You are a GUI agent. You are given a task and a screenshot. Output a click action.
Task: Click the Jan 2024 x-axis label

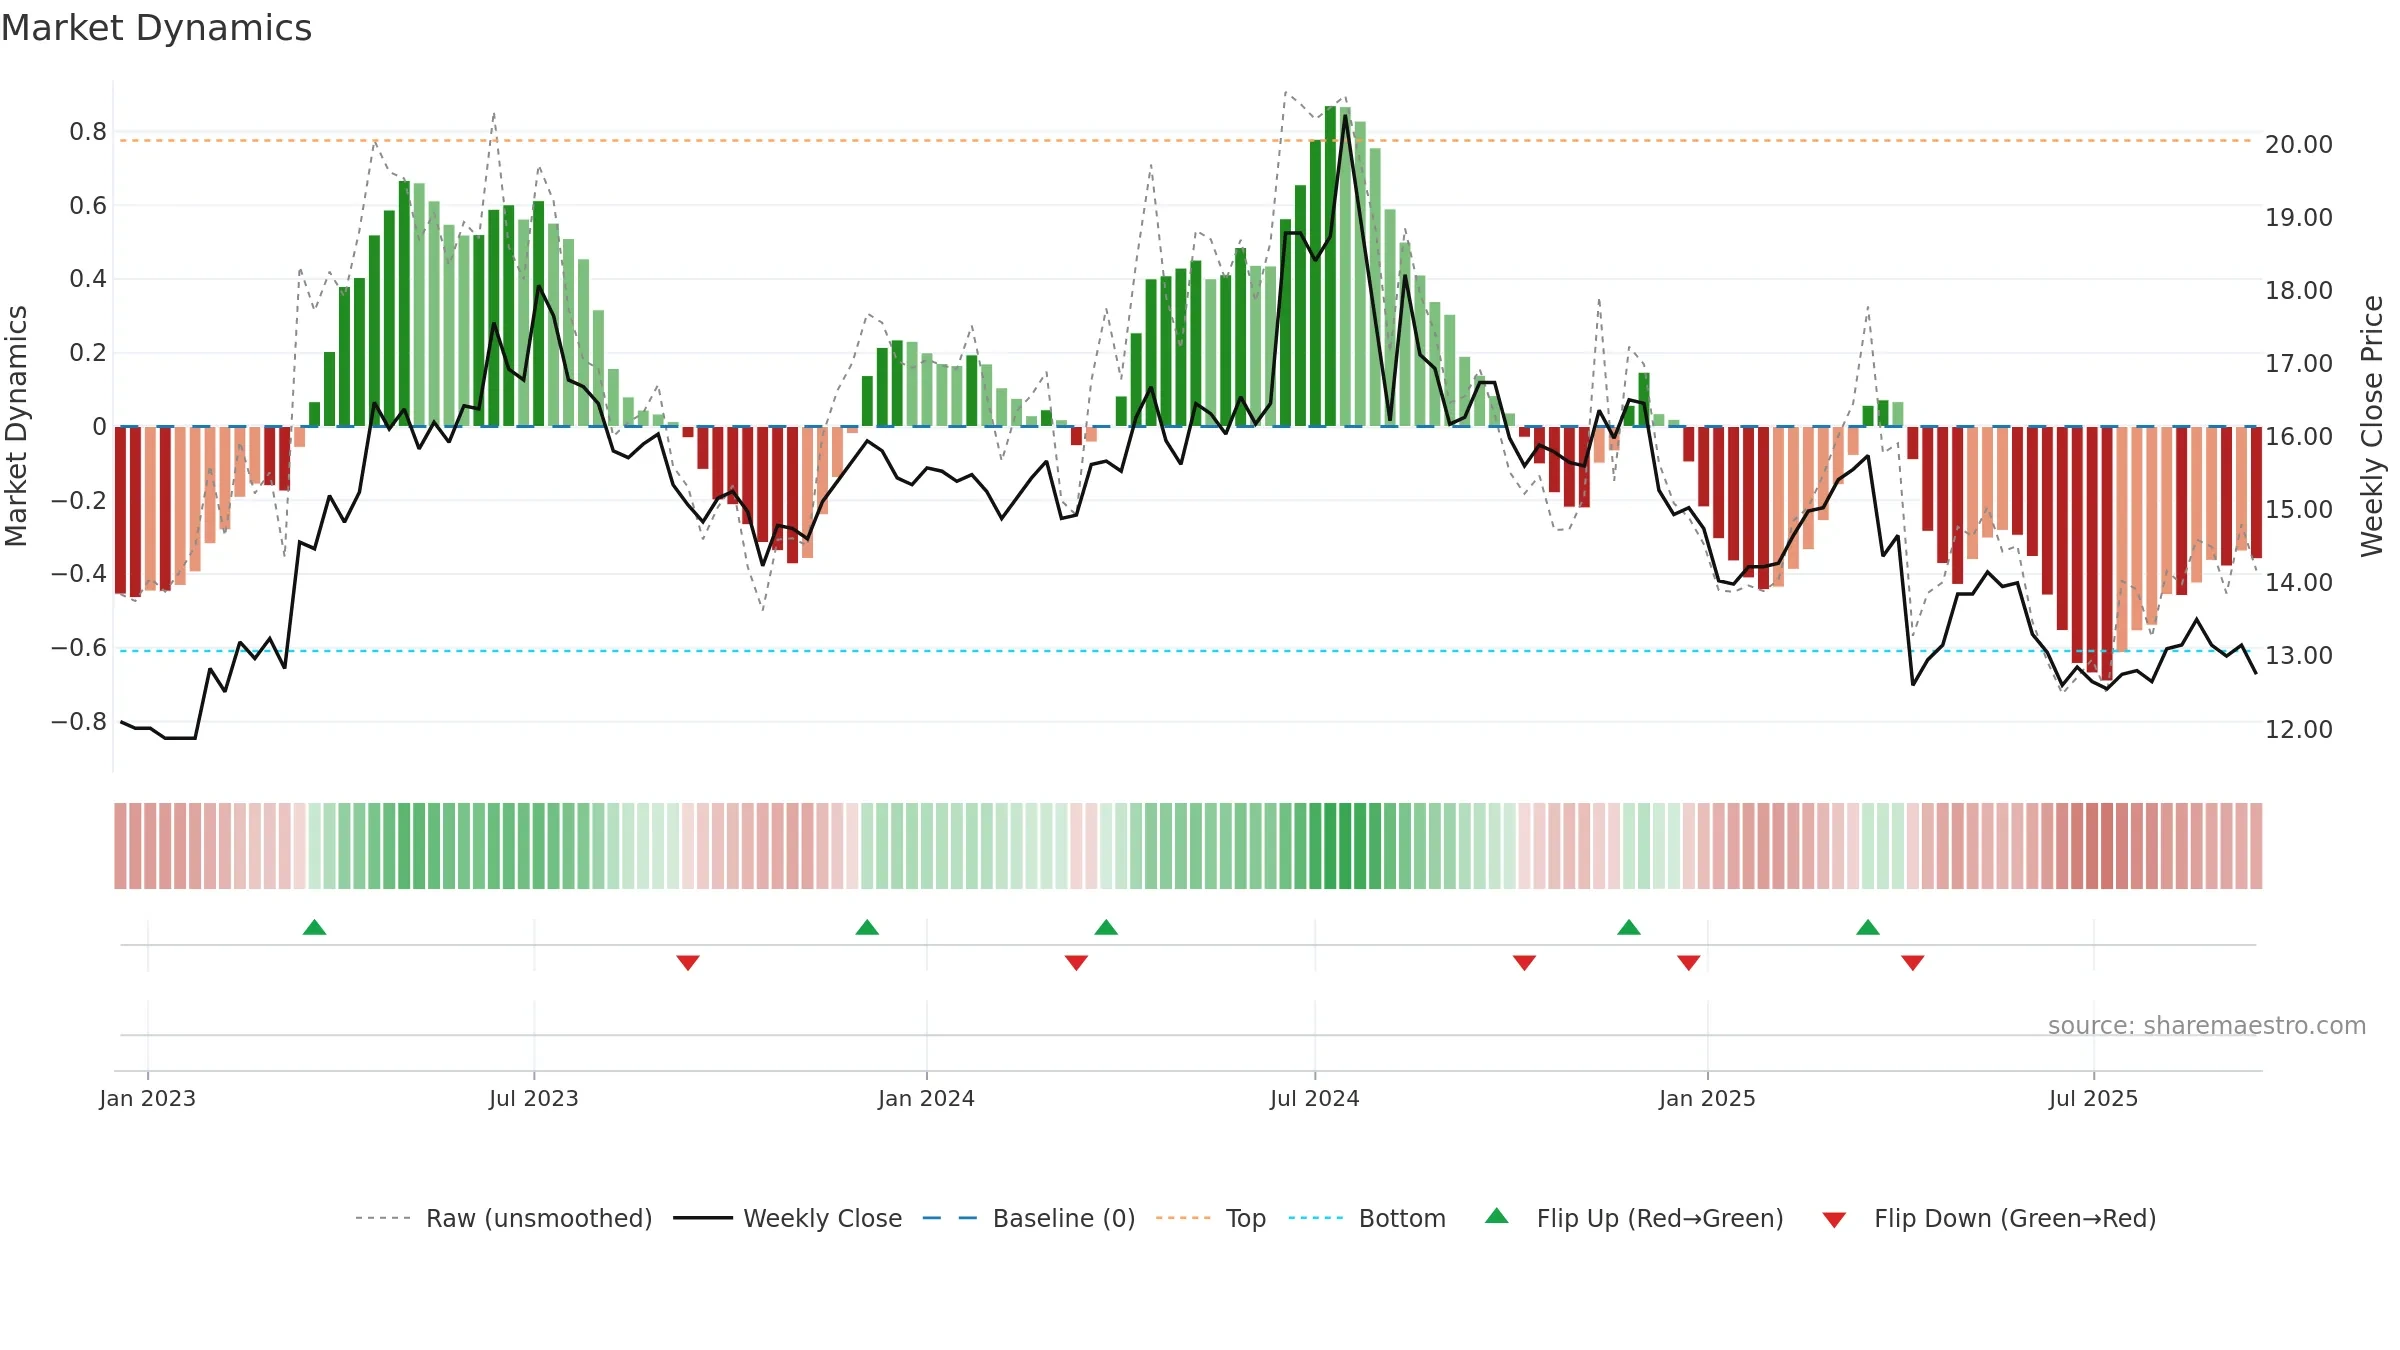(927, 1098)
